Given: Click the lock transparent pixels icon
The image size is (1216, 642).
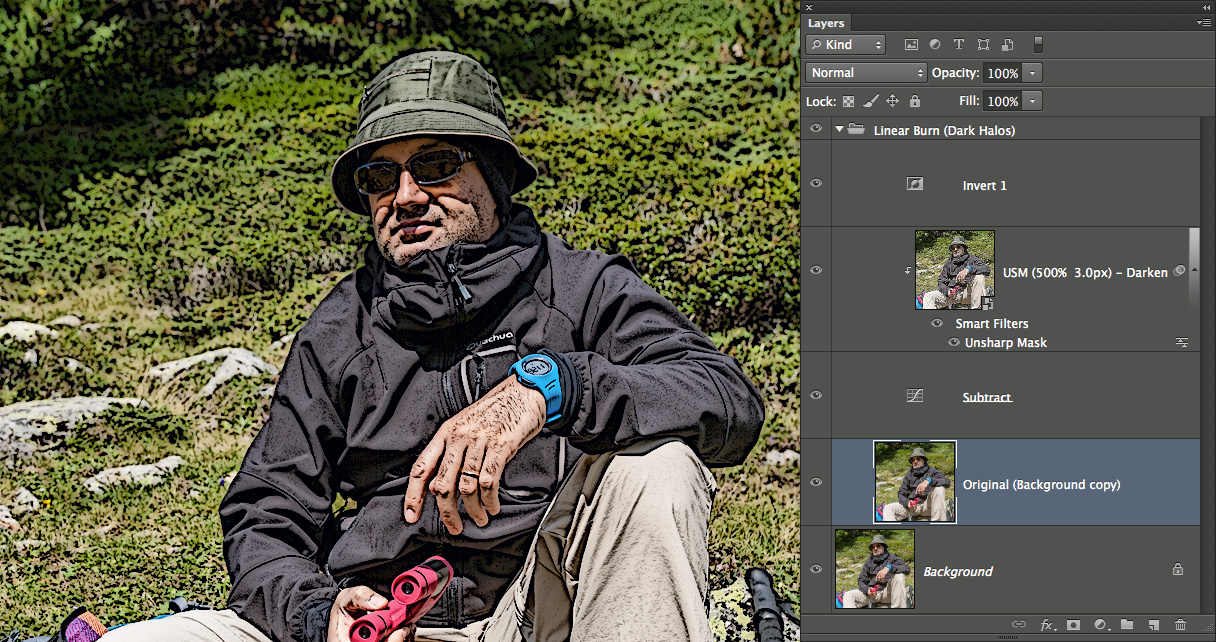Looking at the screenshot, I should point(849,101).
